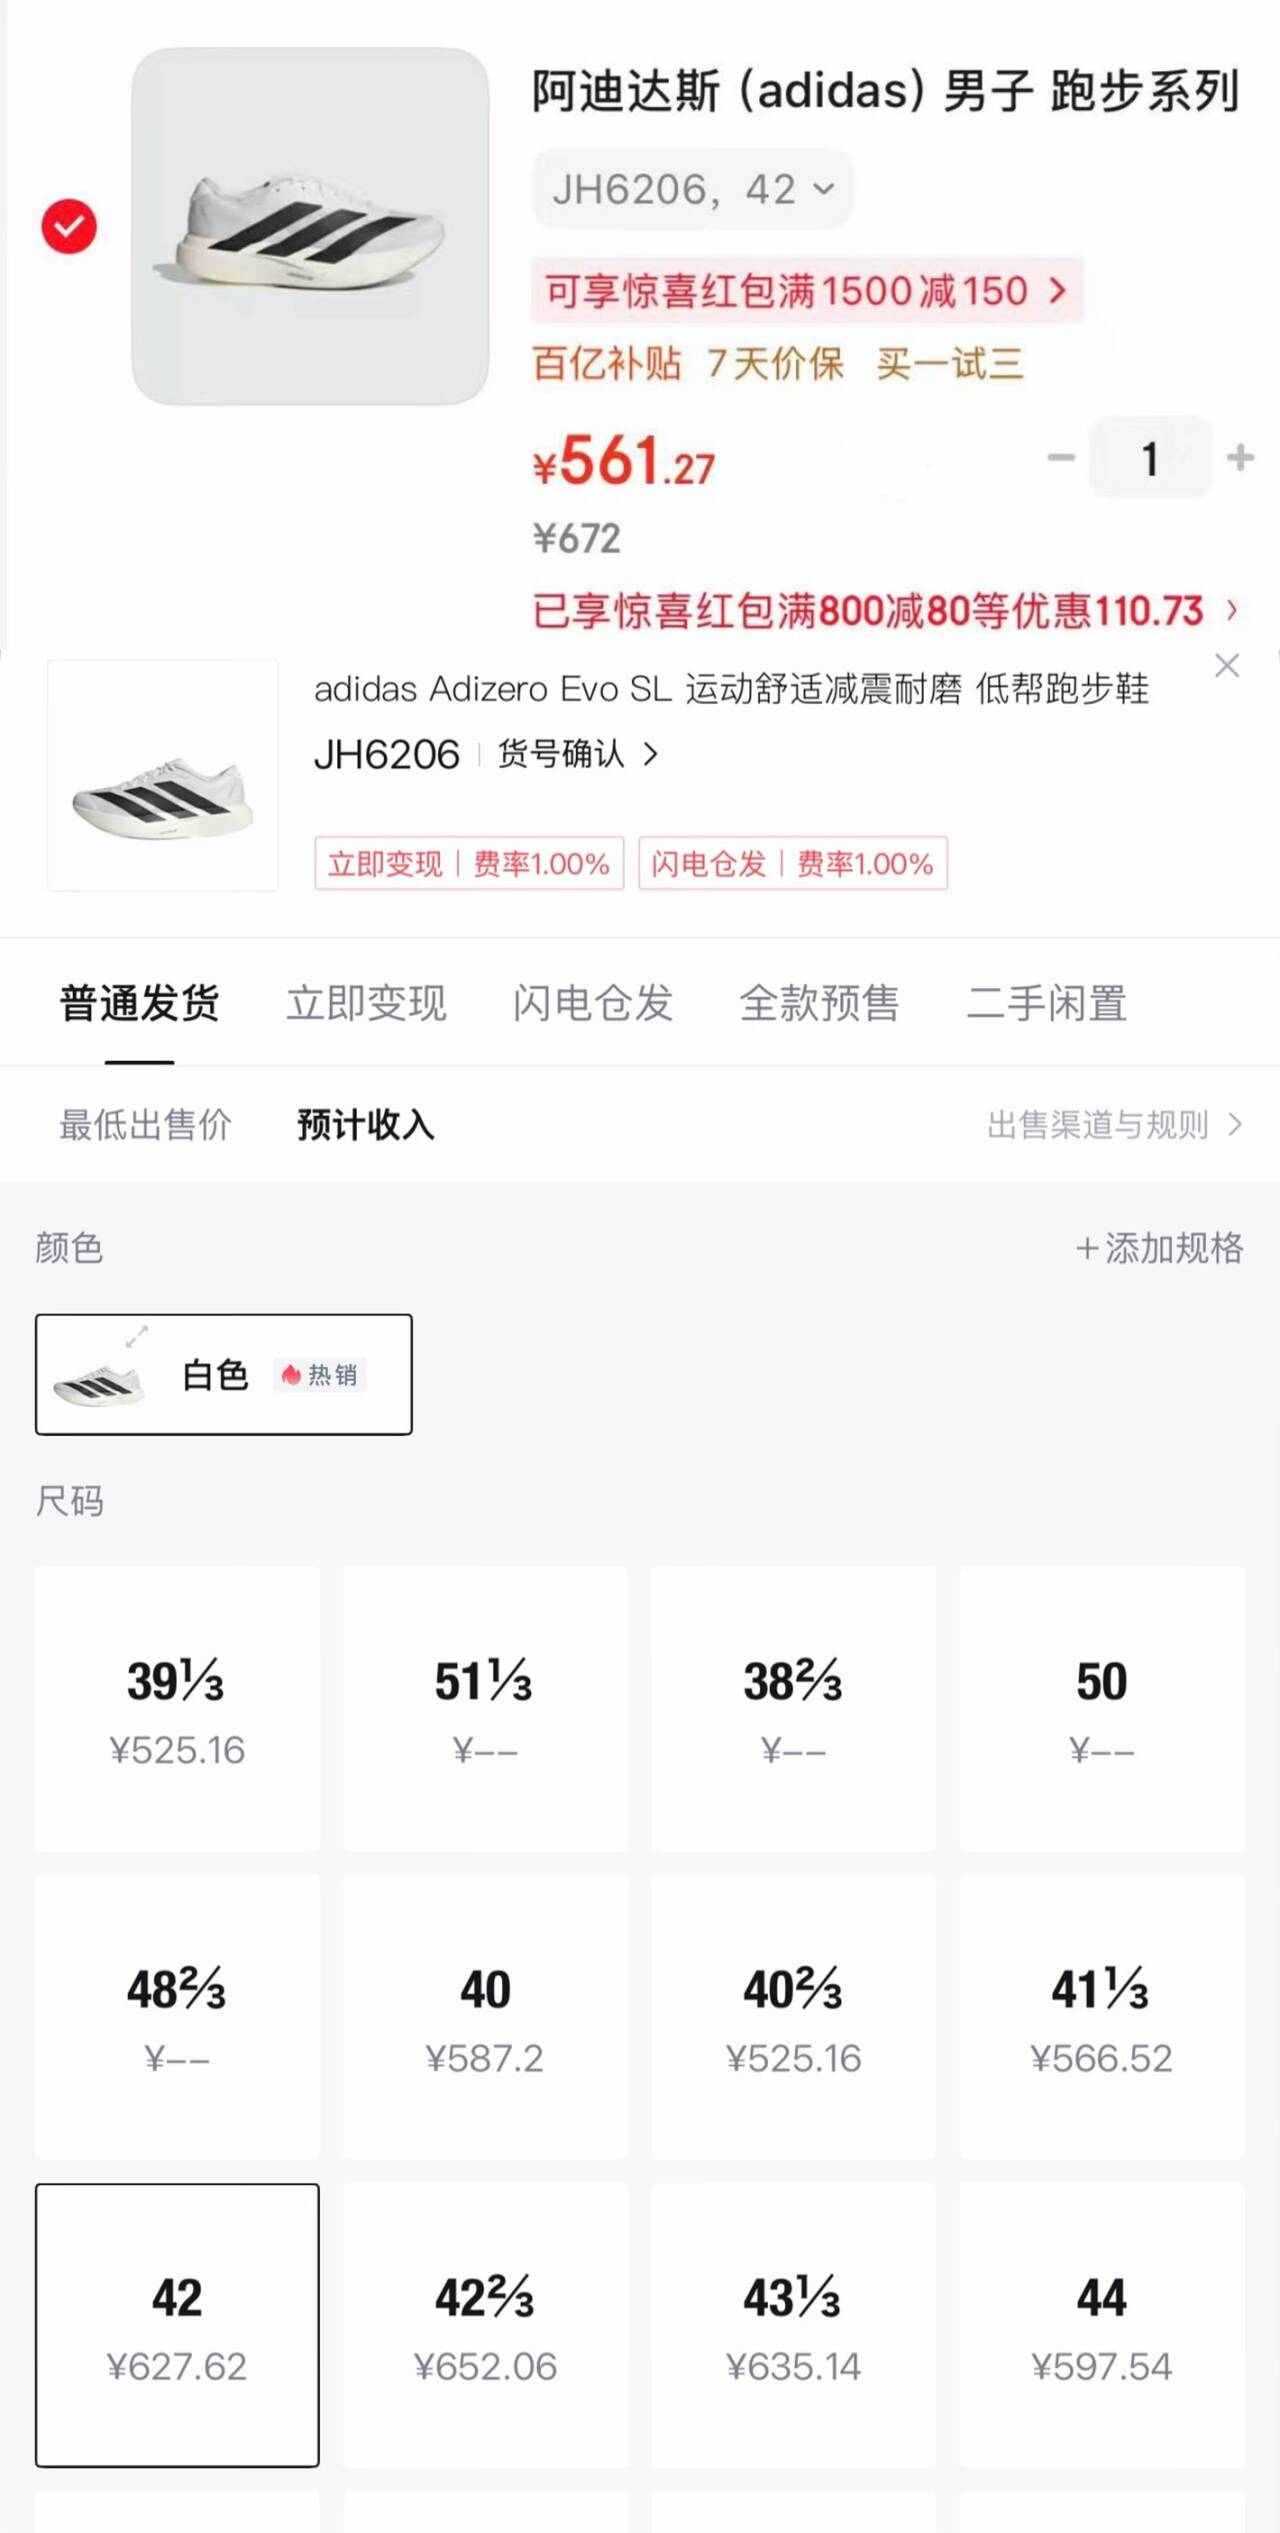Select the 最低出售价 view option

tap(146, 1125)
